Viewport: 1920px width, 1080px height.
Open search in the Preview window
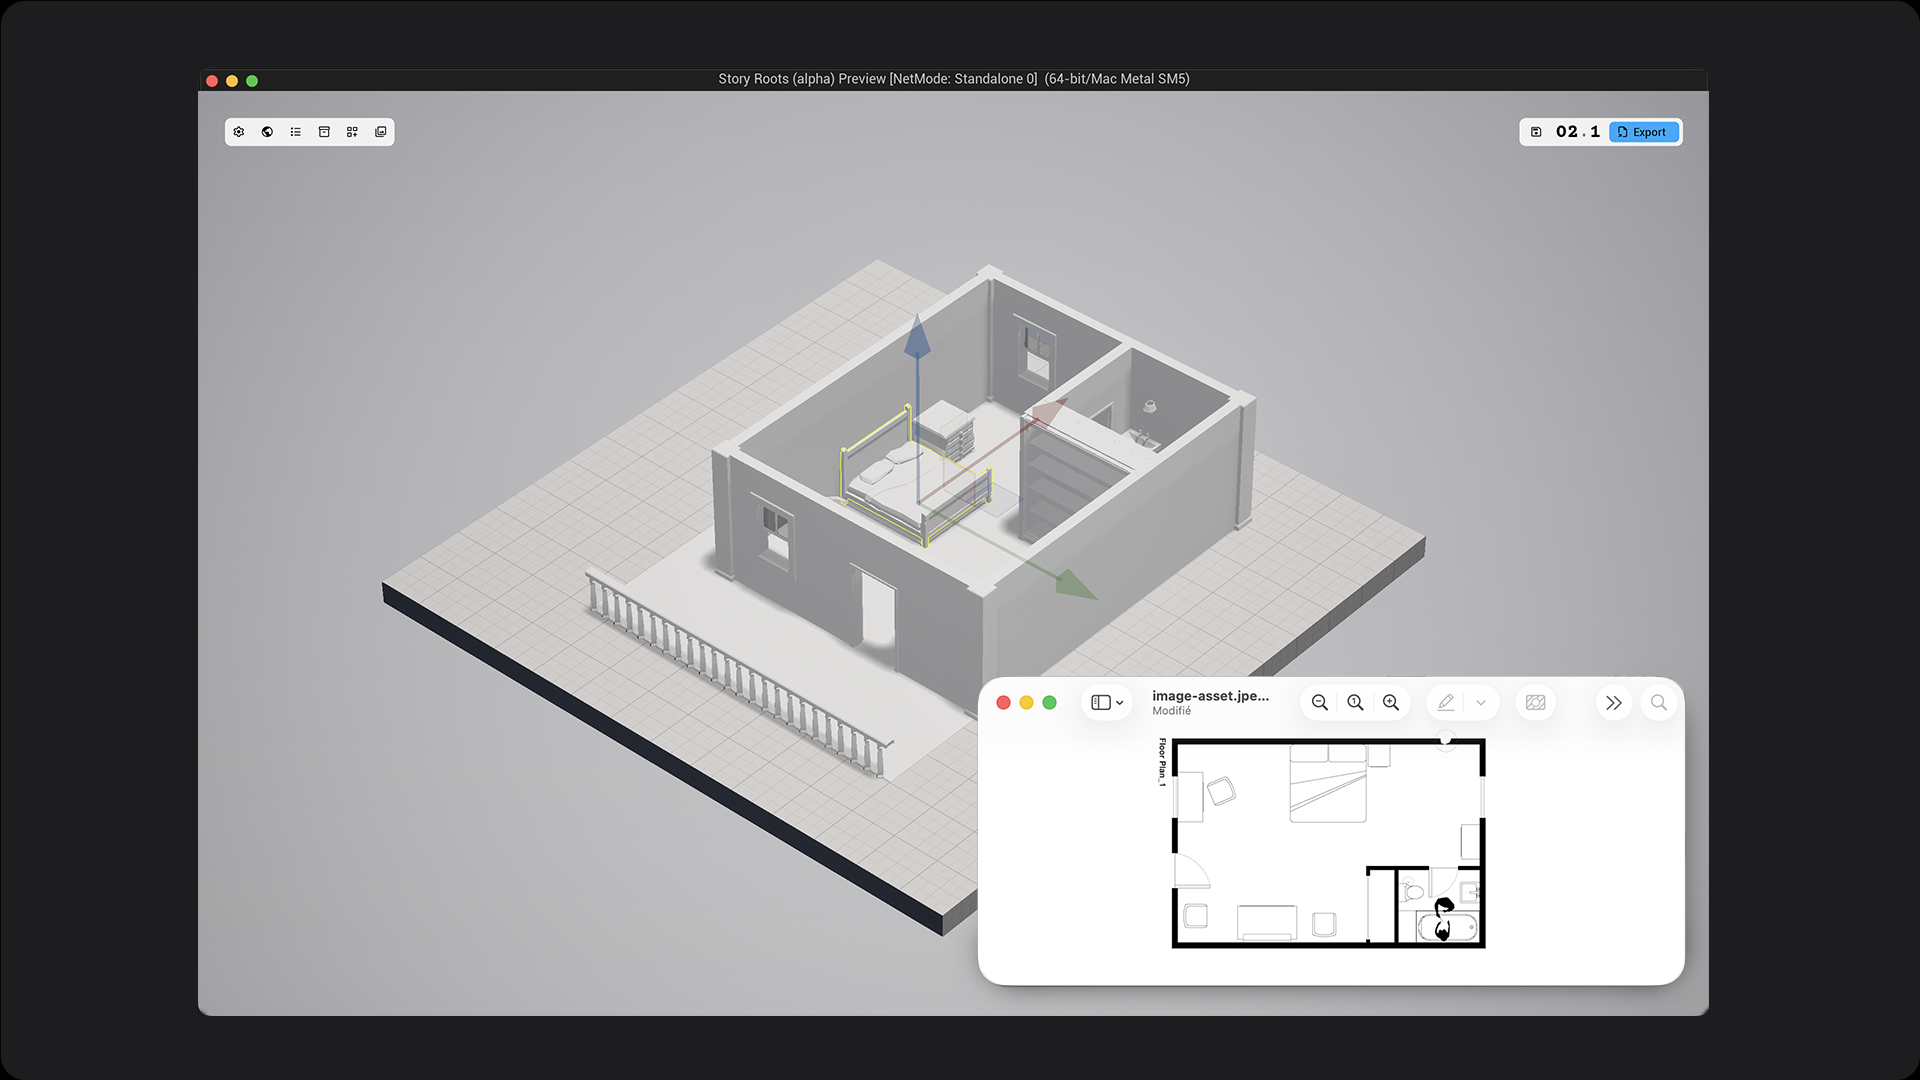(x=1659, y=703)
